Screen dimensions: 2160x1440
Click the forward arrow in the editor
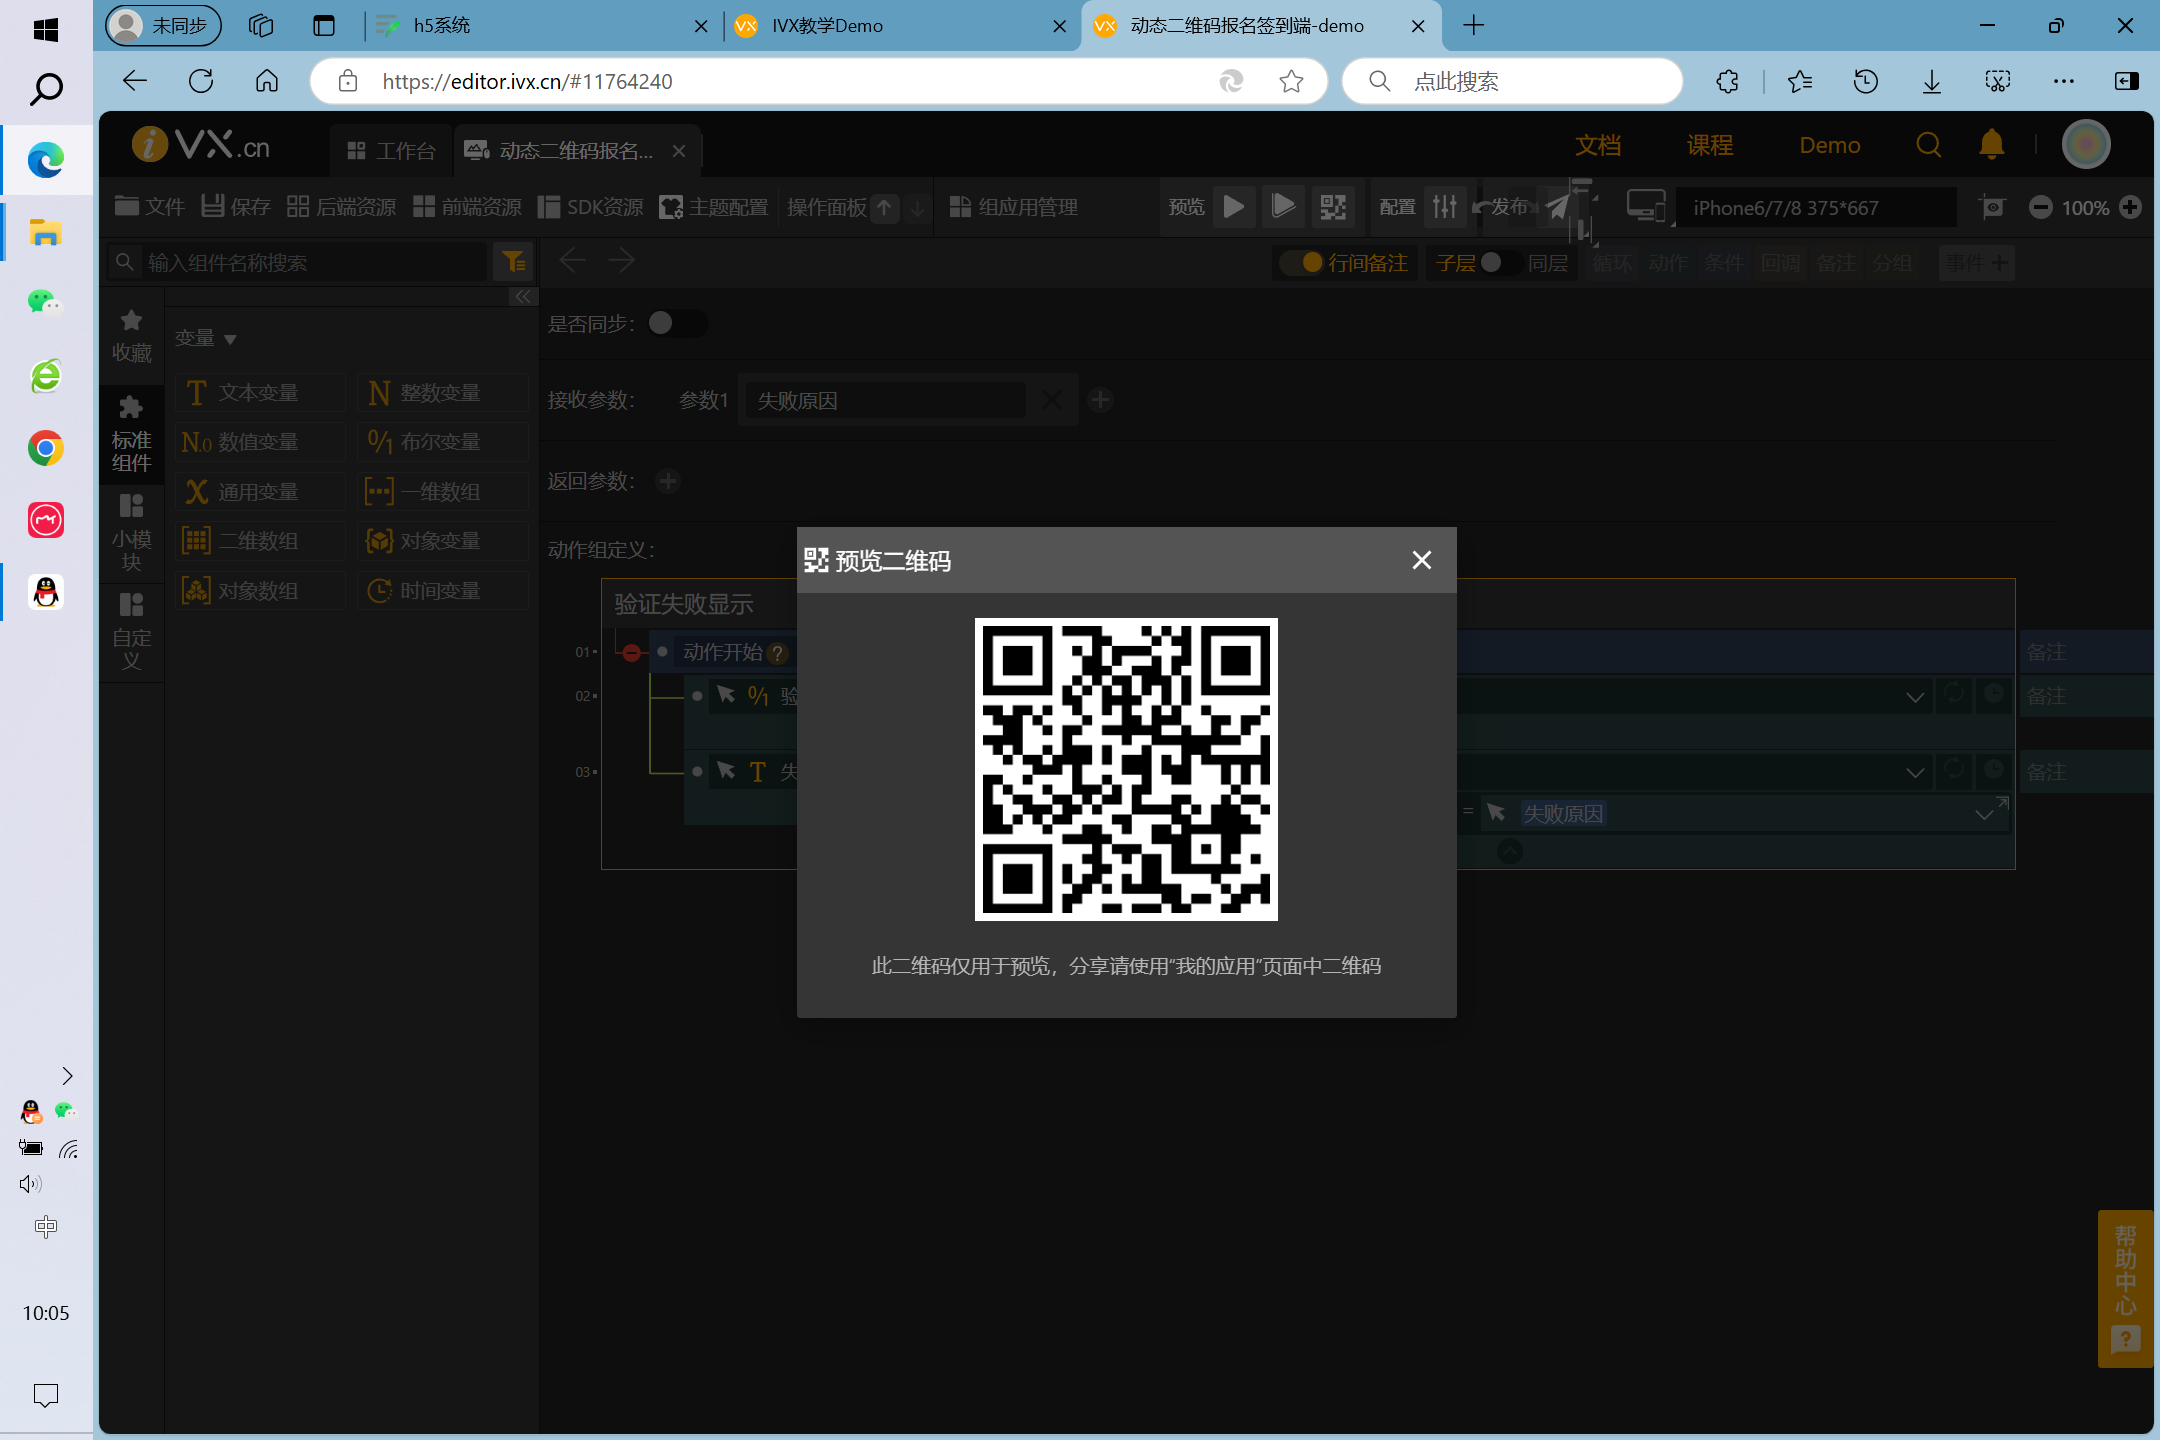point(622,261)
